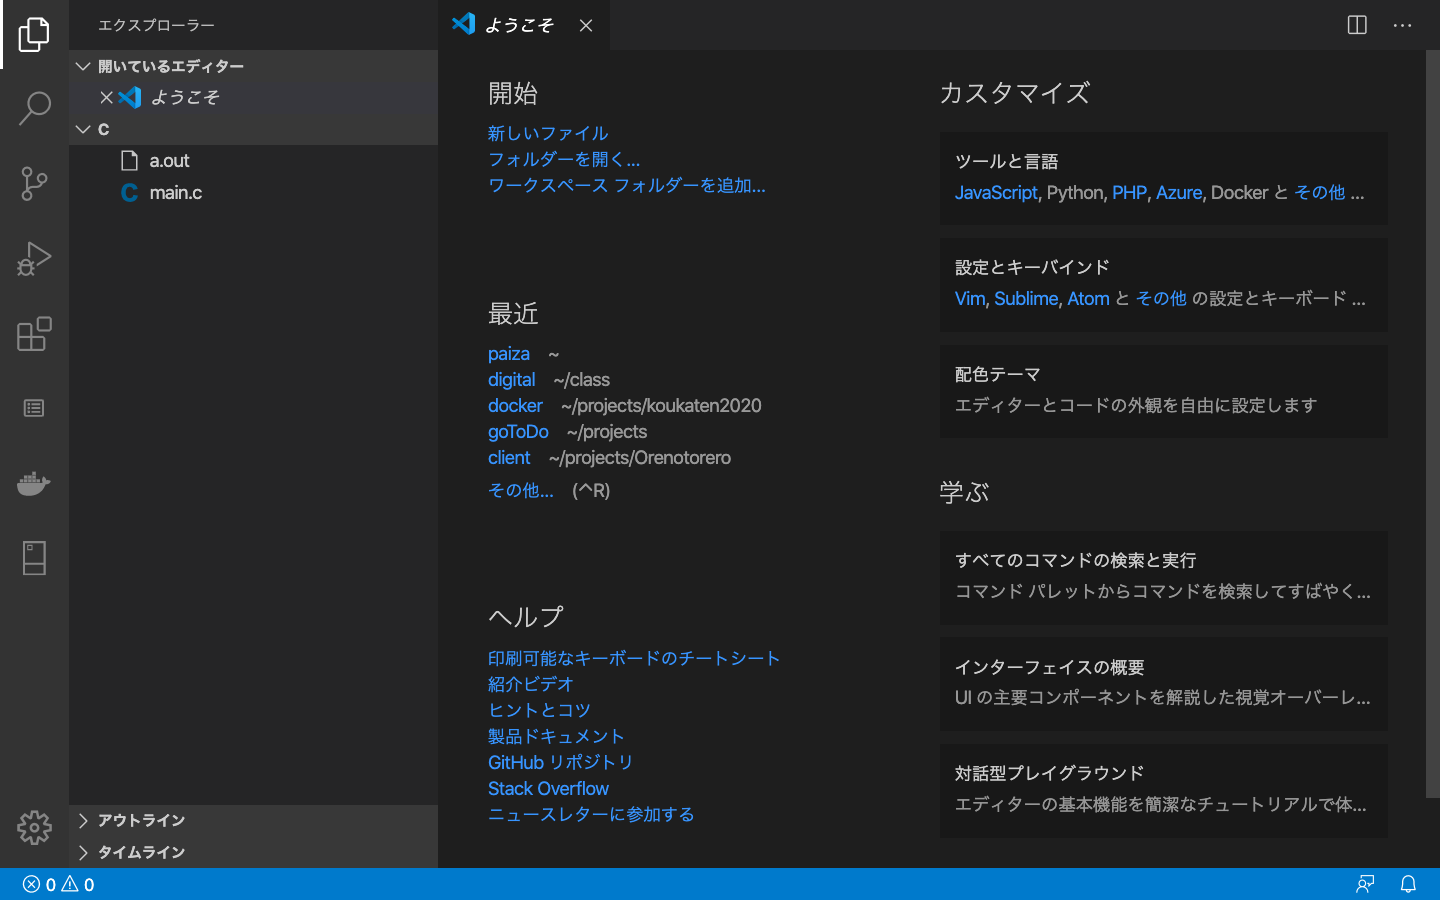Click Sublime keybinding link
The height and width of the screenshot is (900, 1440).
click(x=1026, y=298)
